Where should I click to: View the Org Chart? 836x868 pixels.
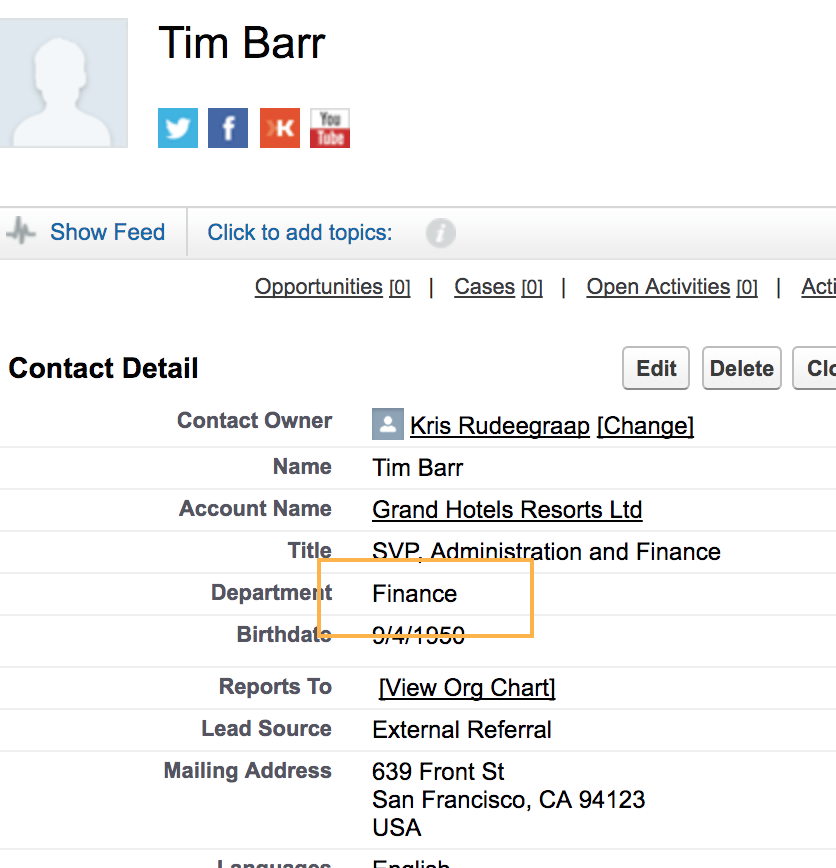click(467, 688)
